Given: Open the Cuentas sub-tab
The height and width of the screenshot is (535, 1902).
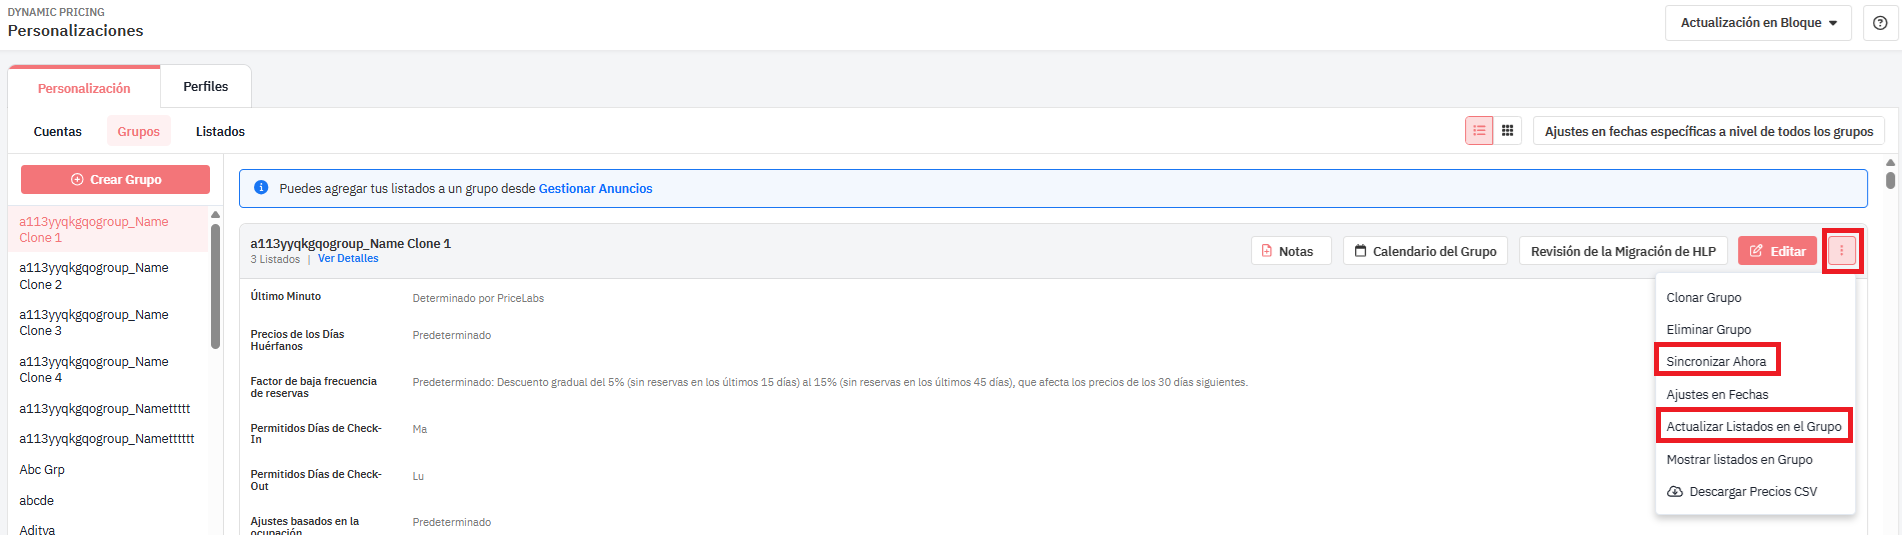Looking at the screenshot, I should pyautogui.click(x=58, y=132).
